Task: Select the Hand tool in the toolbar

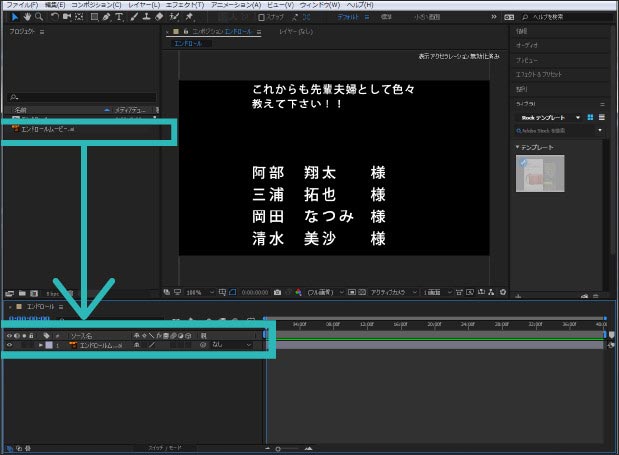Action: (x=24, y=17)
